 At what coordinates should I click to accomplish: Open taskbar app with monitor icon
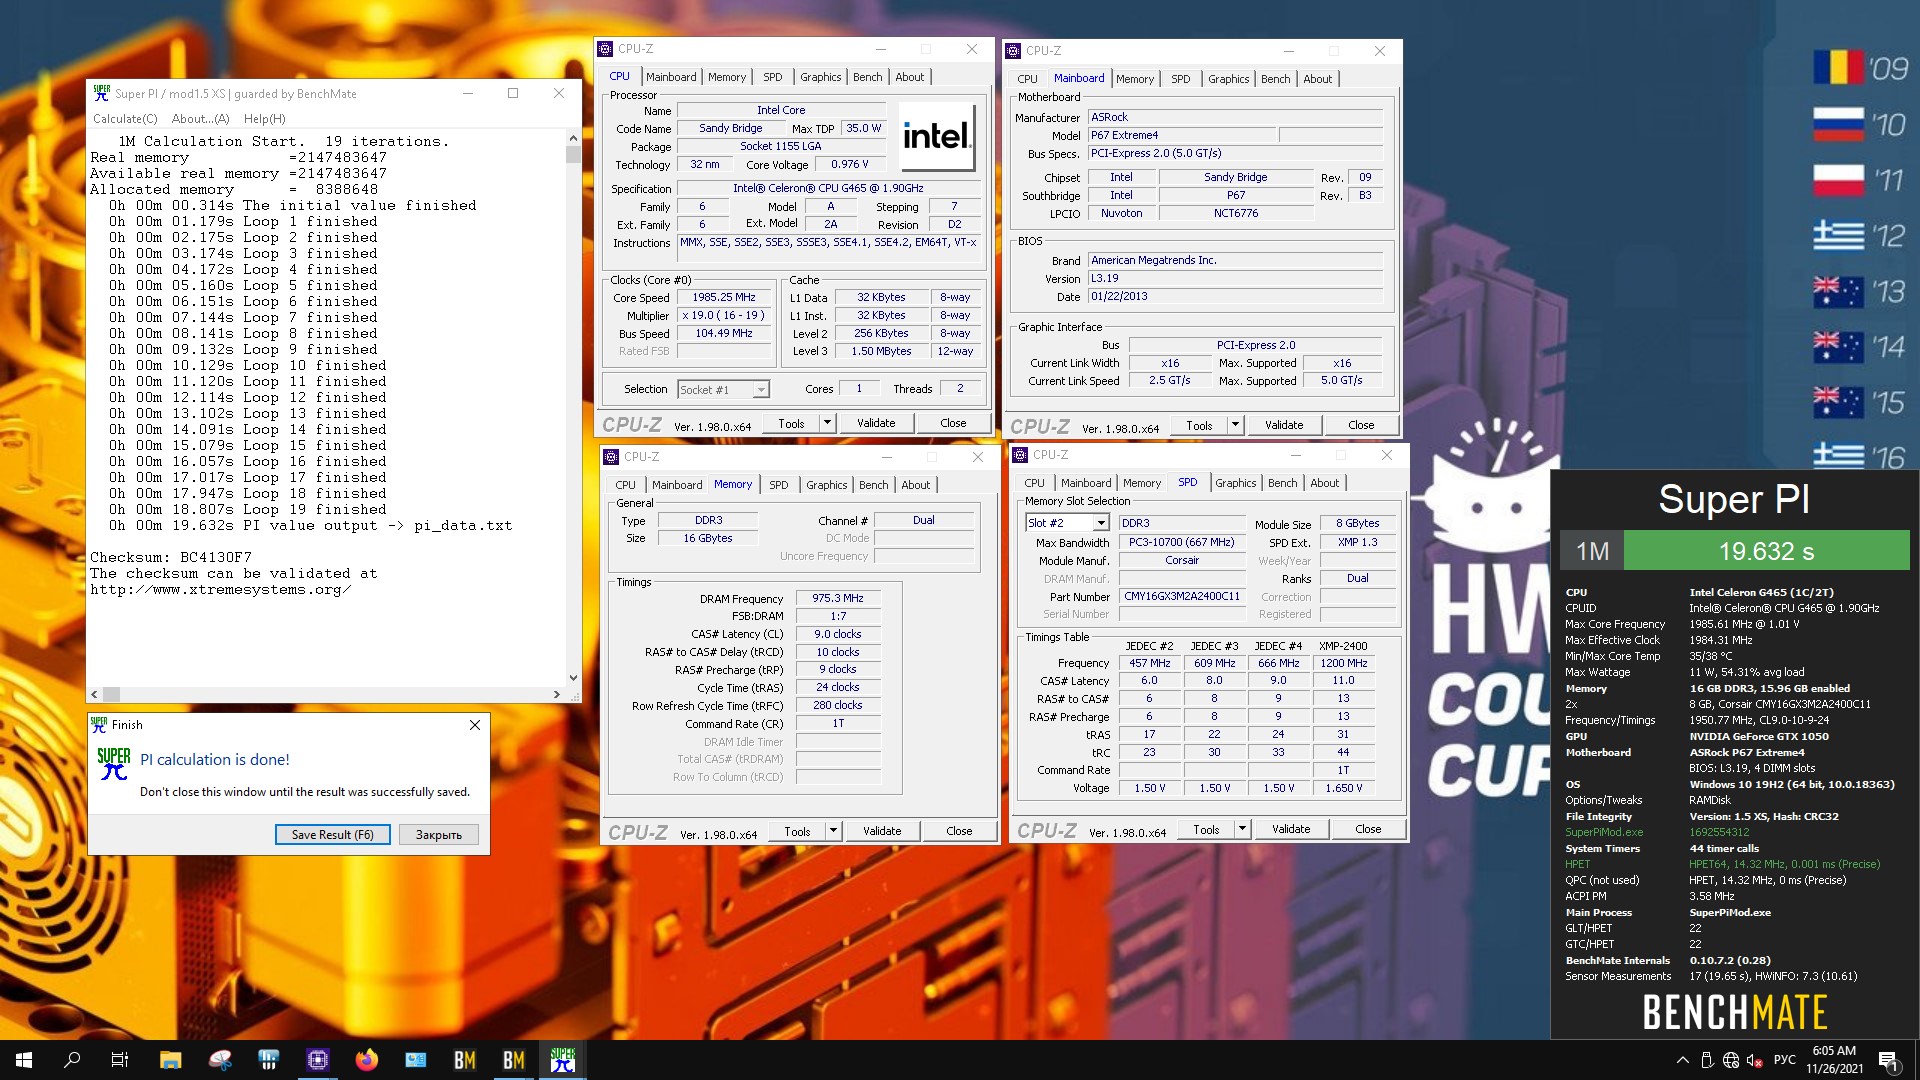[416, 1060]
